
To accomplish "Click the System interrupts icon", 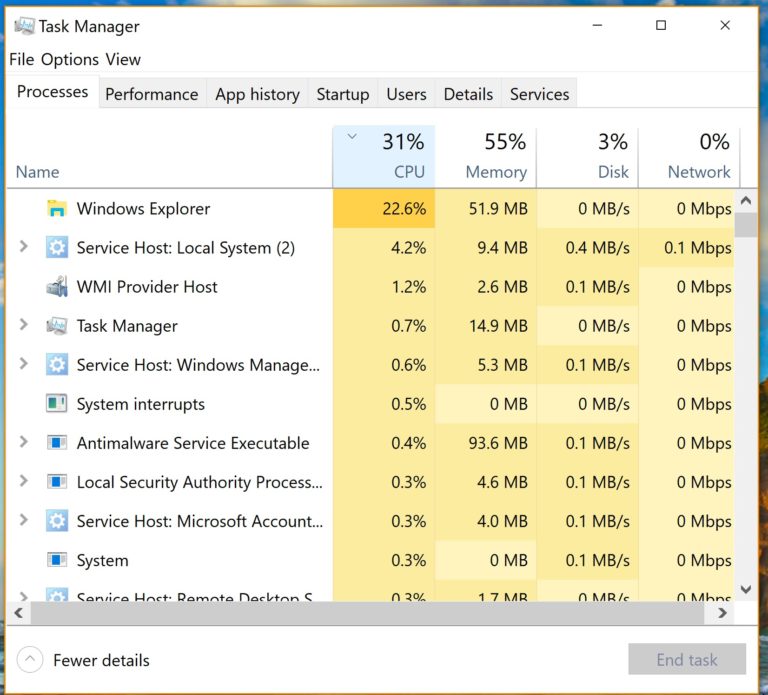I will [x=57, y=404].
